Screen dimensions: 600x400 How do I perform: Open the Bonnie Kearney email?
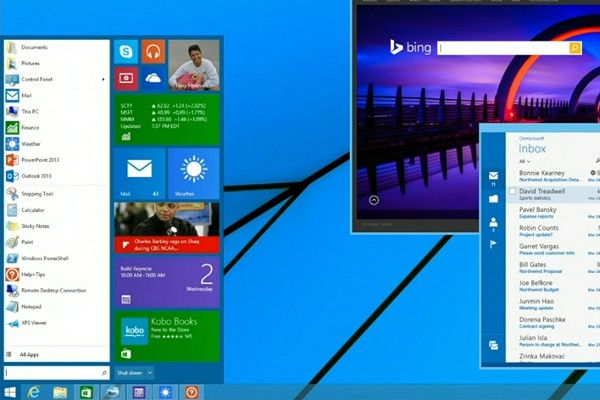coord(553,176)
